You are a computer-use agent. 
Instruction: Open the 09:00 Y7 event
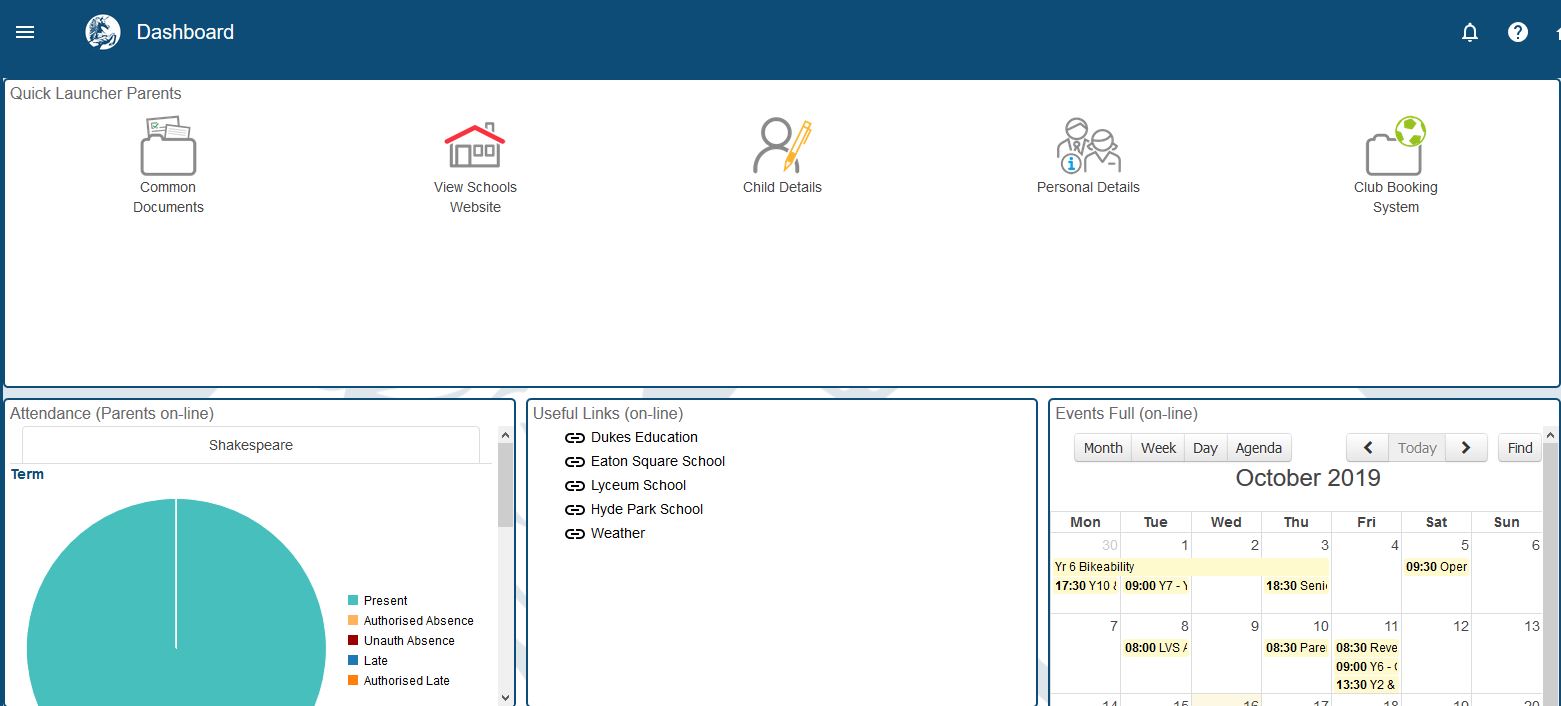tap(1156, 586)
